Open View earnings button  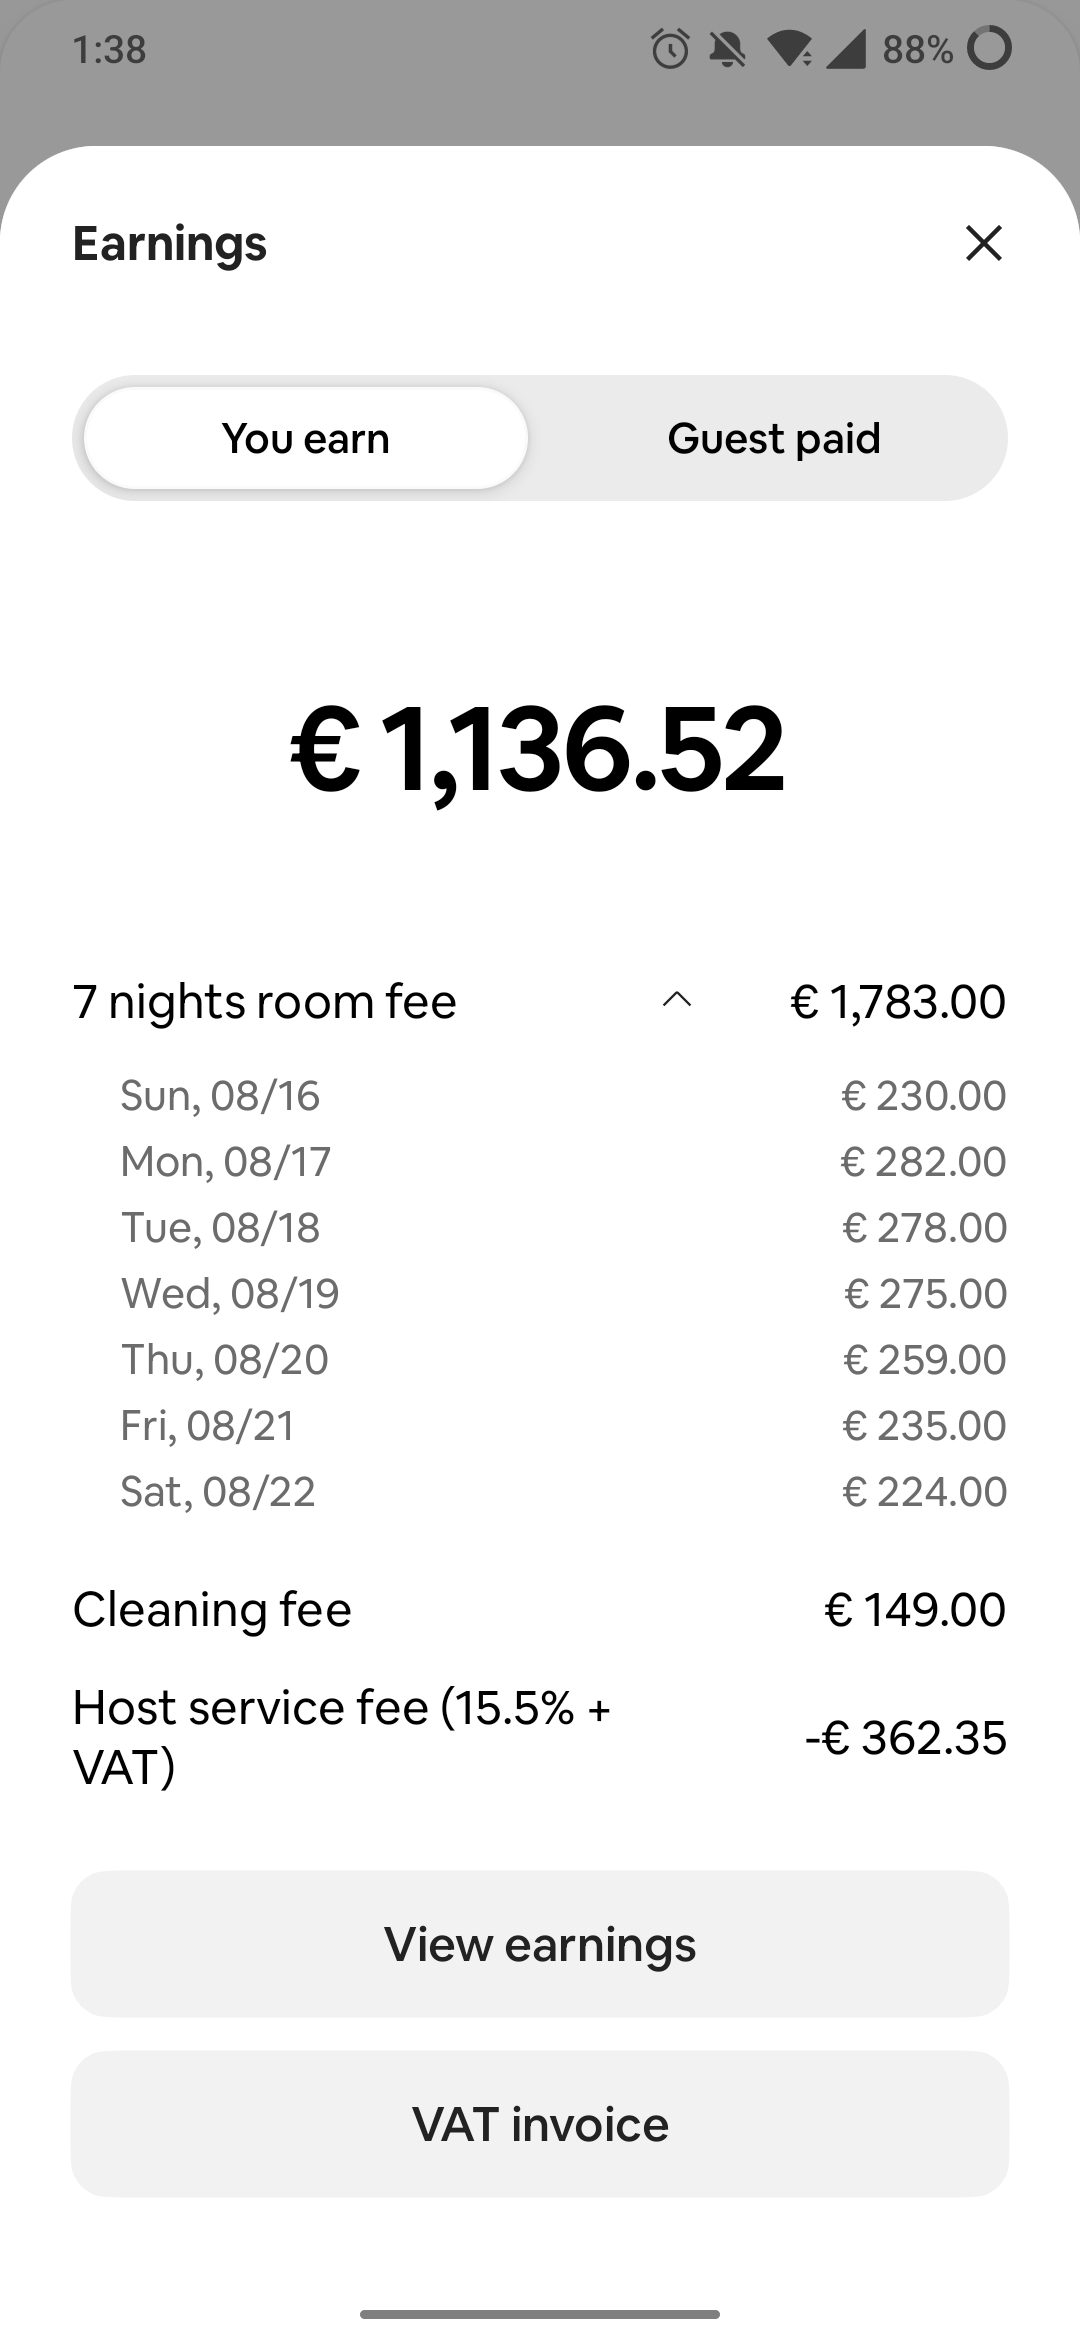(x=540, y=1944)
